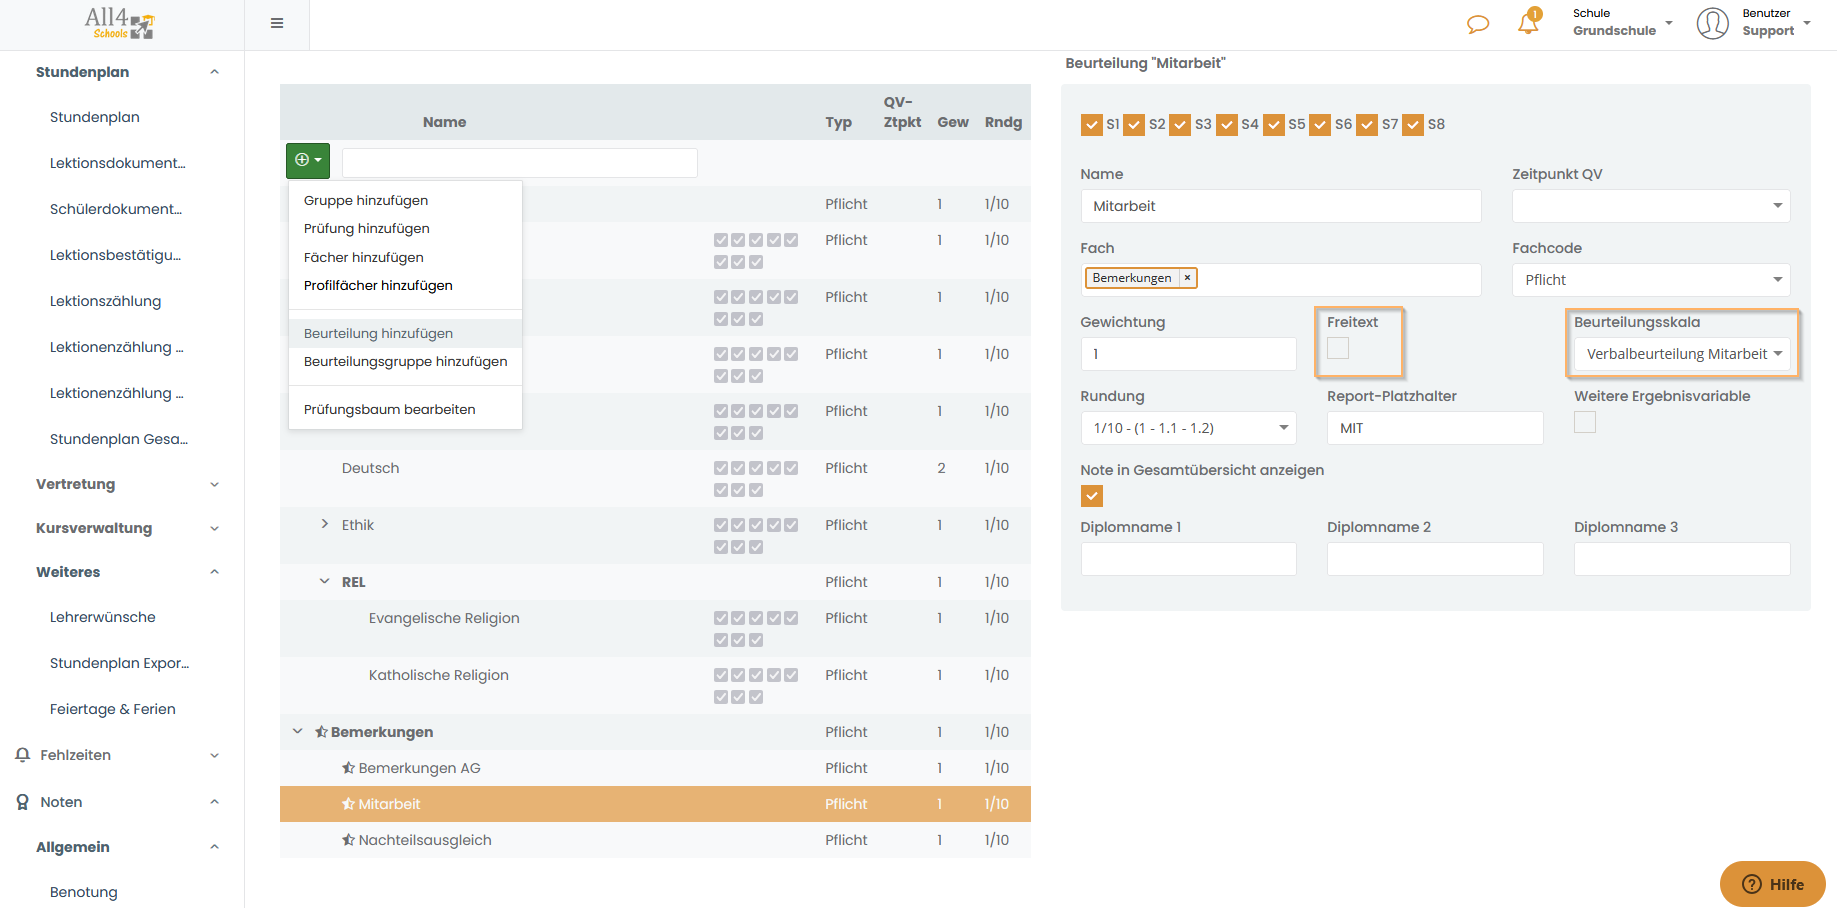
Task: Toggle the hamburger sidebar menu
Action: click(x=277, y=23)
